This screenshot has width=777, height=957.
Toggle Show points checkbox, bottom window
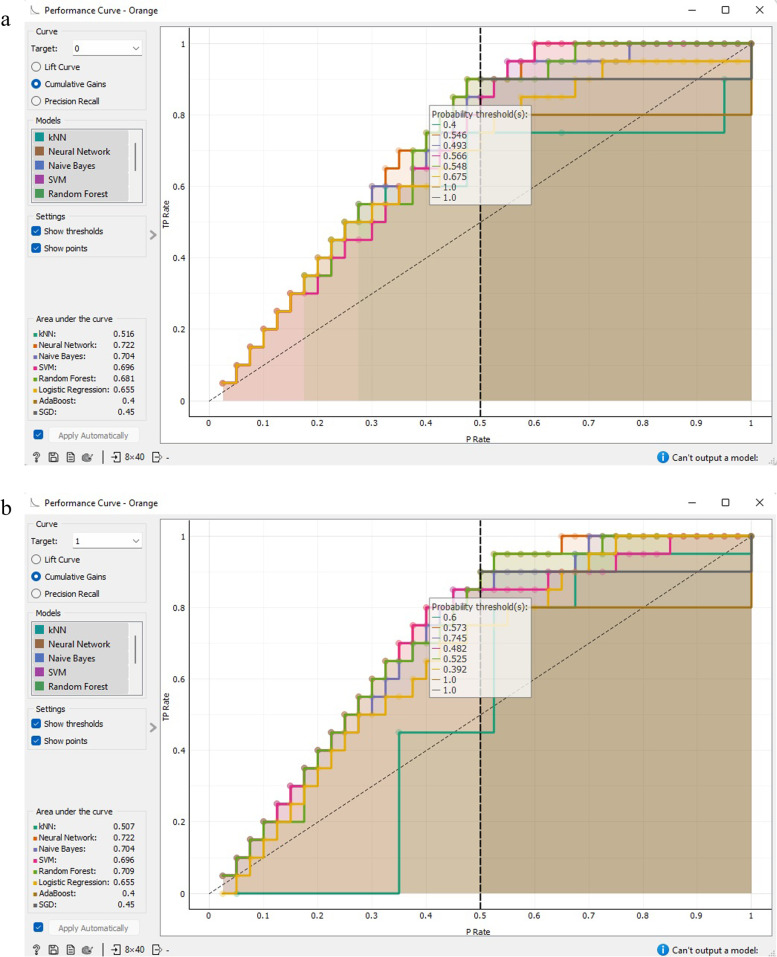coord(36,740)
